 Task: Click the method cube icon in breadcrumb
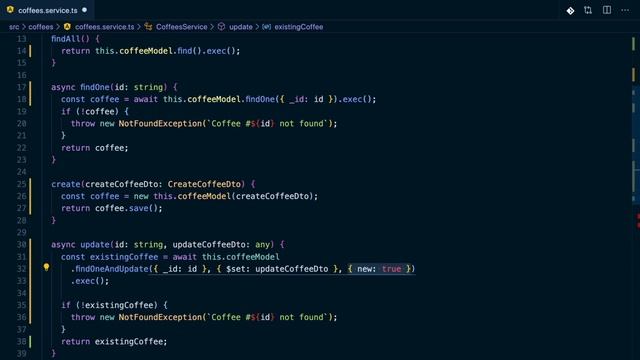221,27
